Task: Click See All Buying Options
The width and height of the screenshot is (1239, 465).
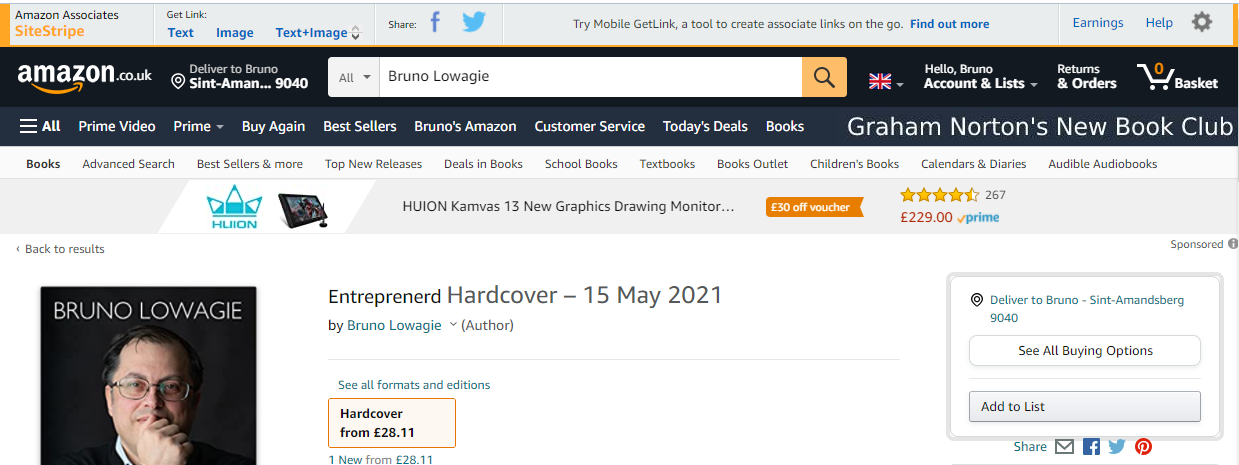Action: [x=1085, y=351]
